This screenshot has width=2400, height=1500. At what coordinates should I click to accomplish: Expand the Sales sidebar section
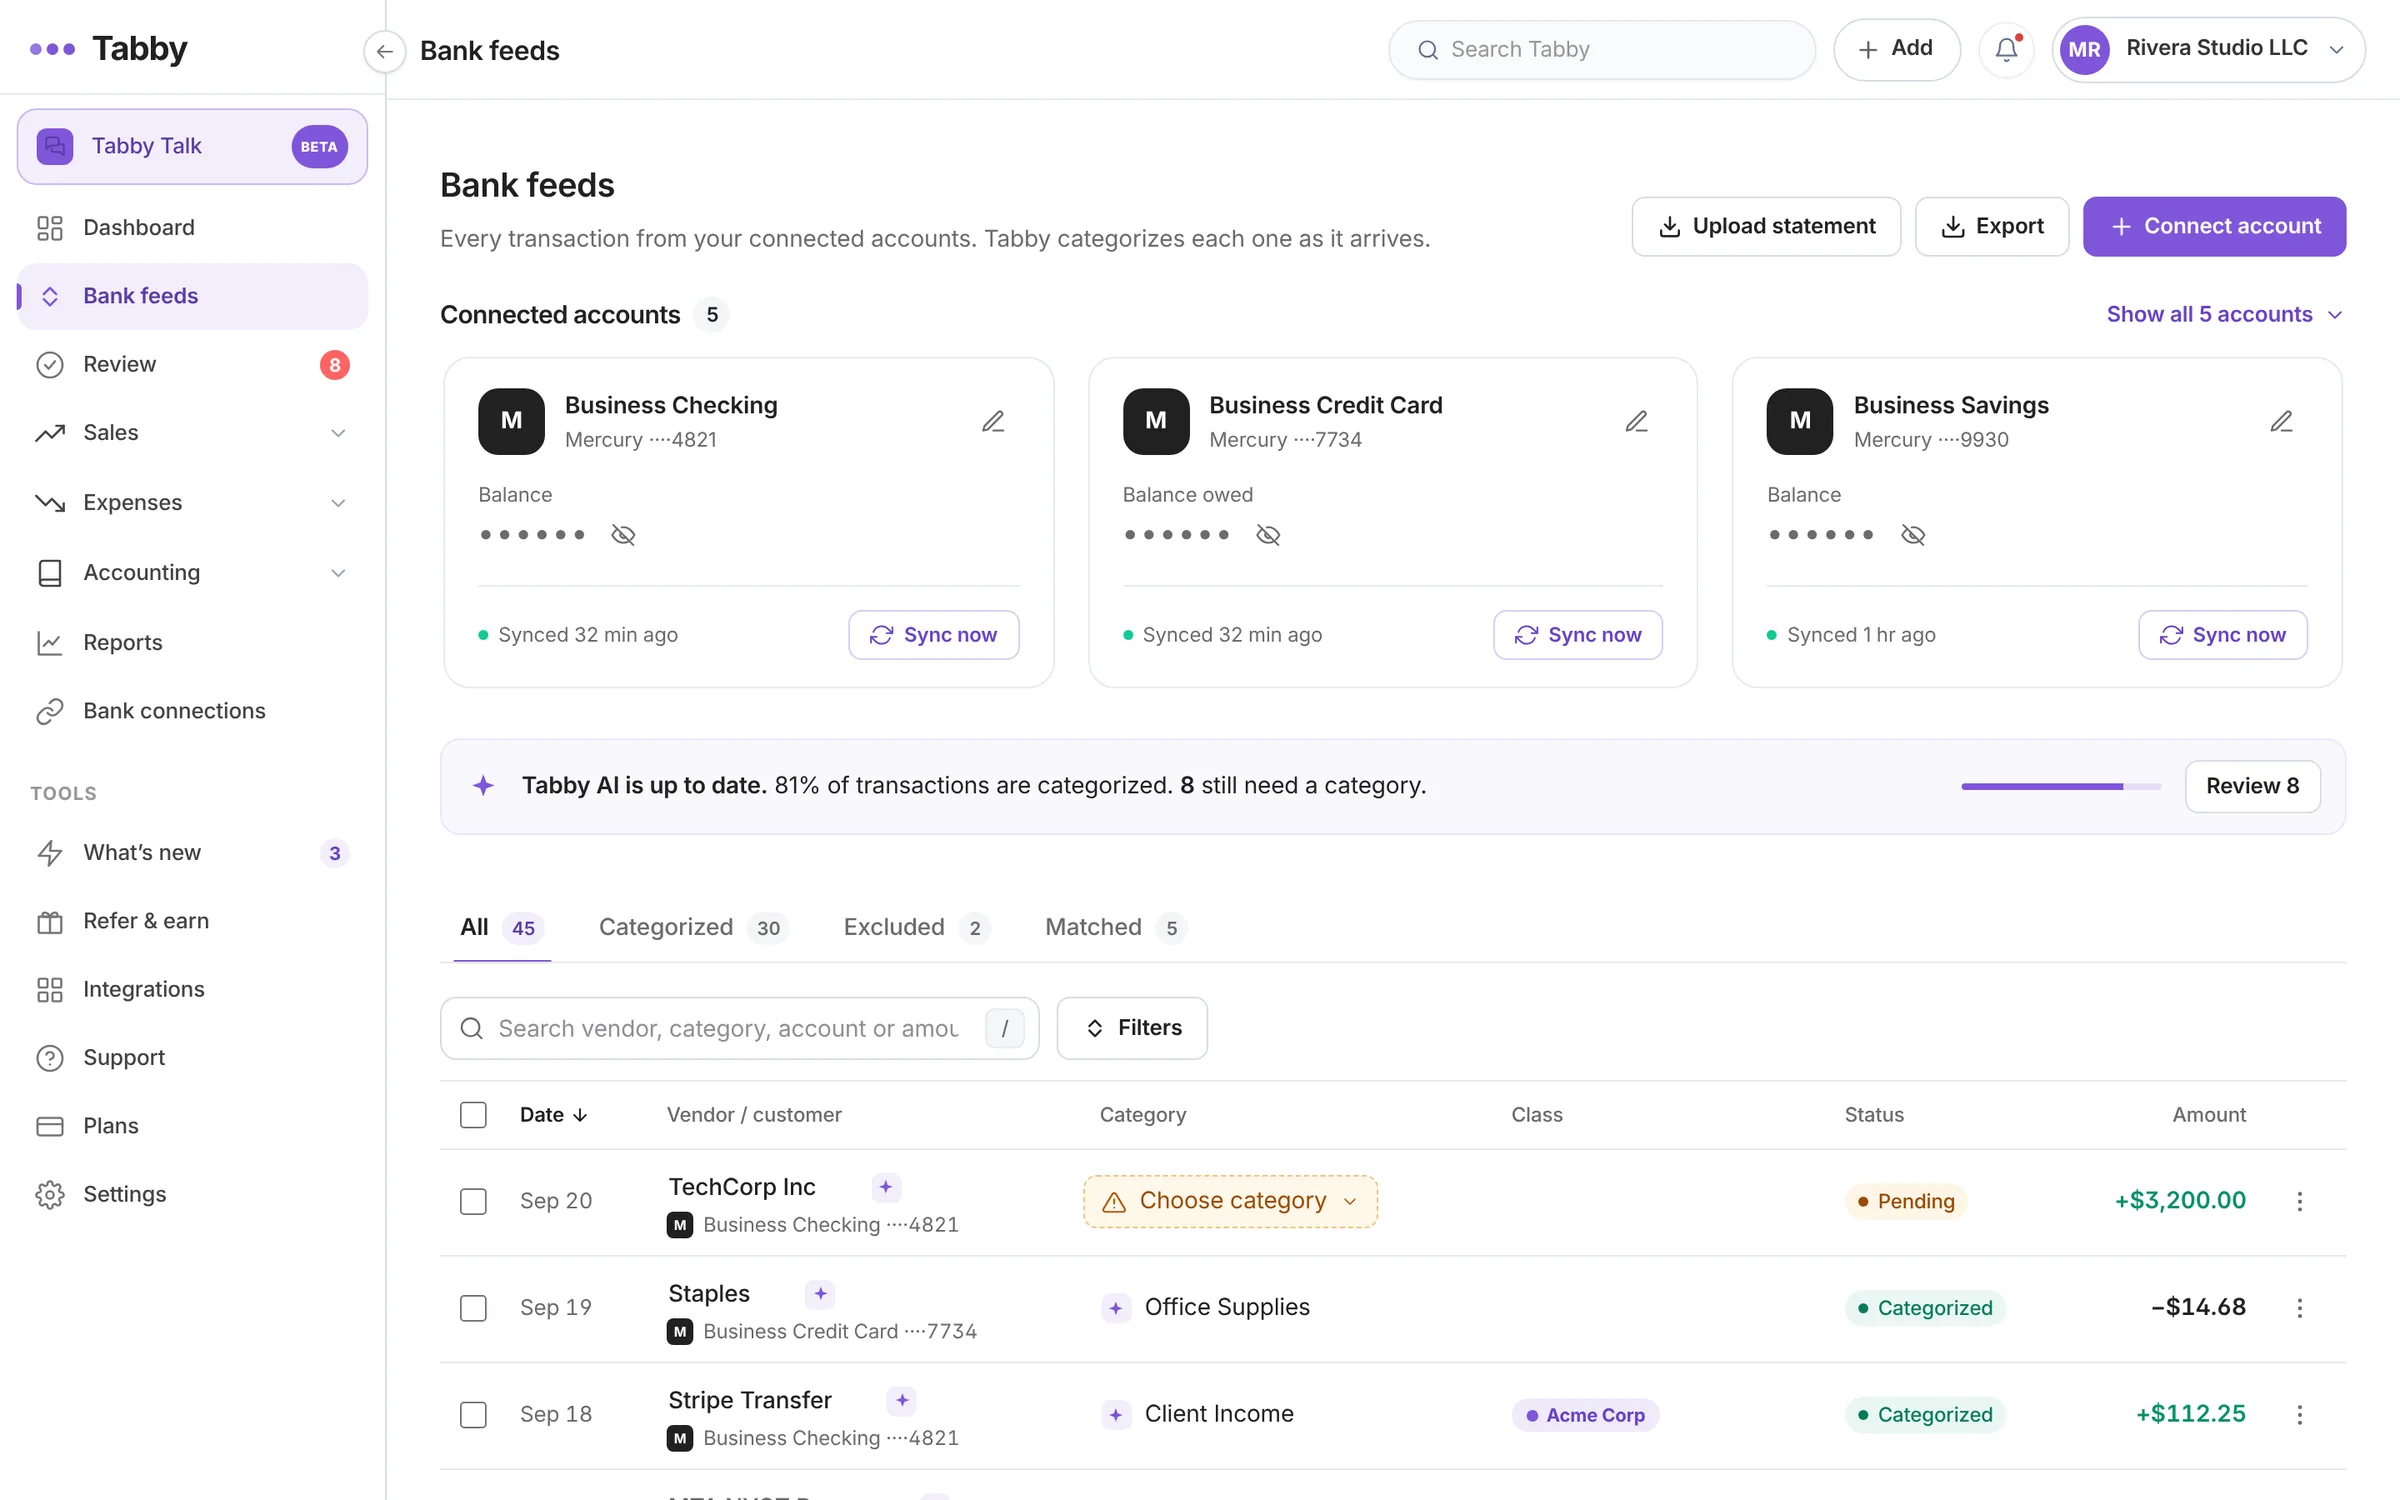pyautogui.click(x=192, y=433)
